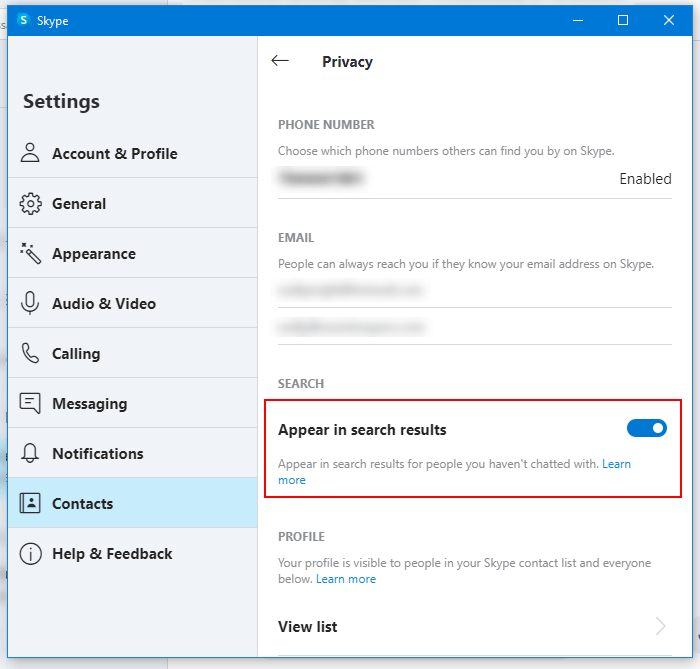
Task: Click the Enabled phone number status
Action: 645,179
